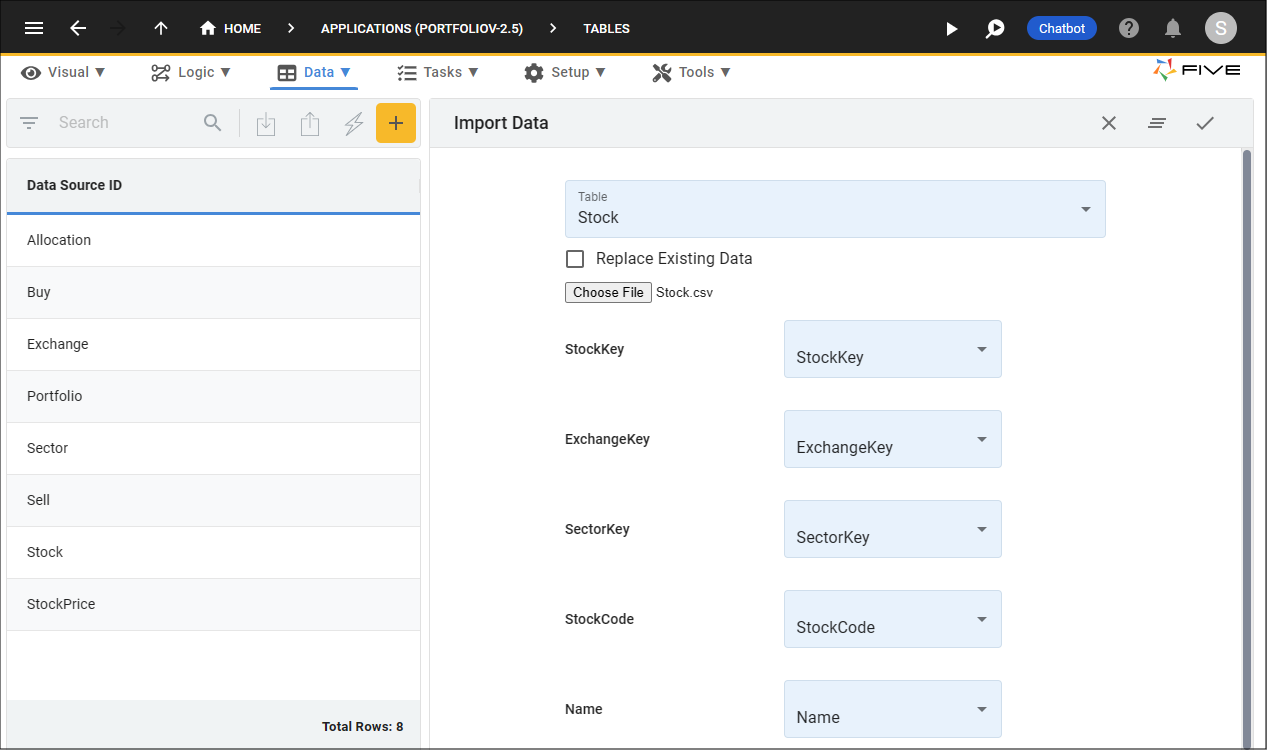
Task: Go to HOME breadcrumb link
Action: coord(242,28)
